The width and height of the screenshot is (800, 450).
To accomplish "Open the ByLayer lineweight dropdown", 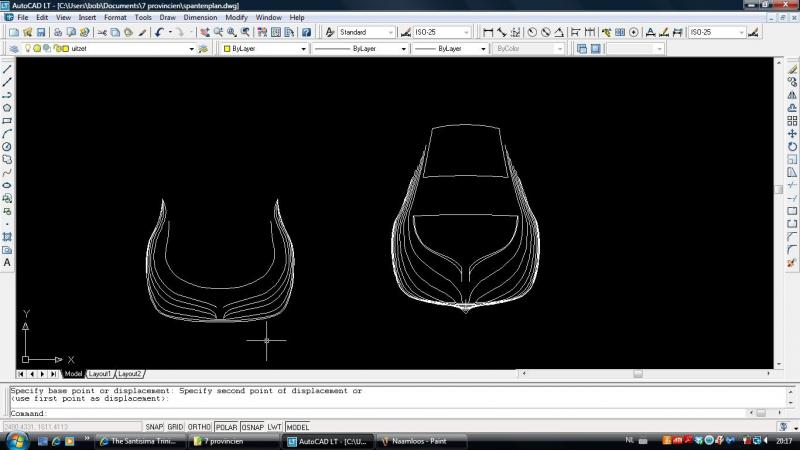I will (483, 49).
